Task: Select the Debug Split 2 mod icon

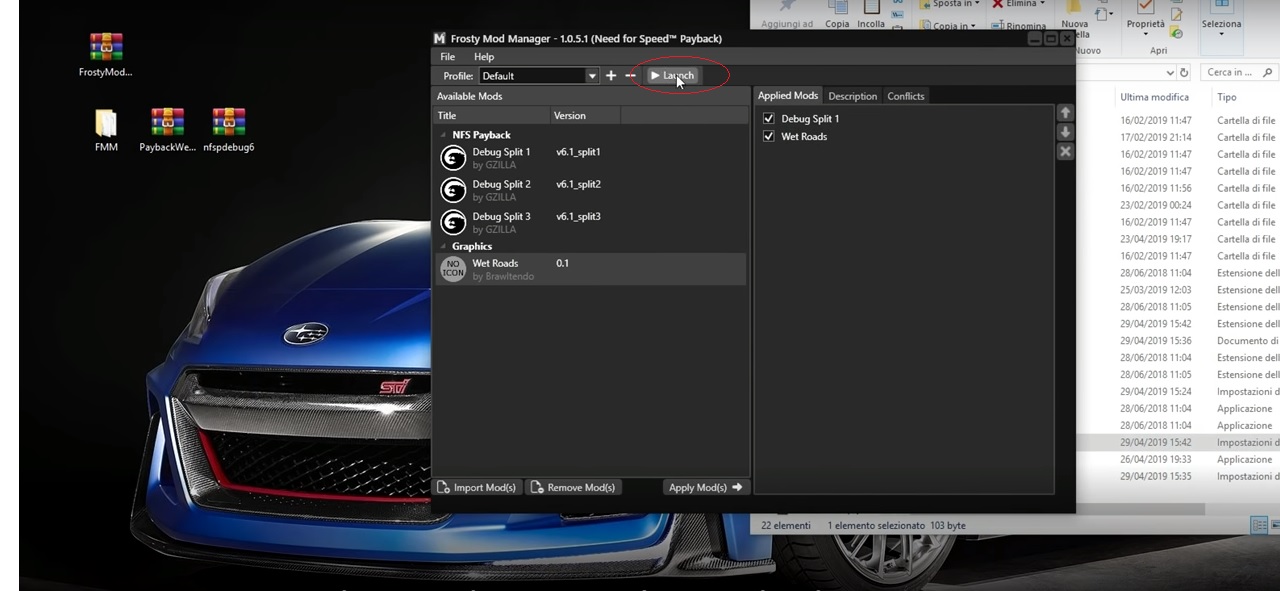Action: click(x=453, y=190)
